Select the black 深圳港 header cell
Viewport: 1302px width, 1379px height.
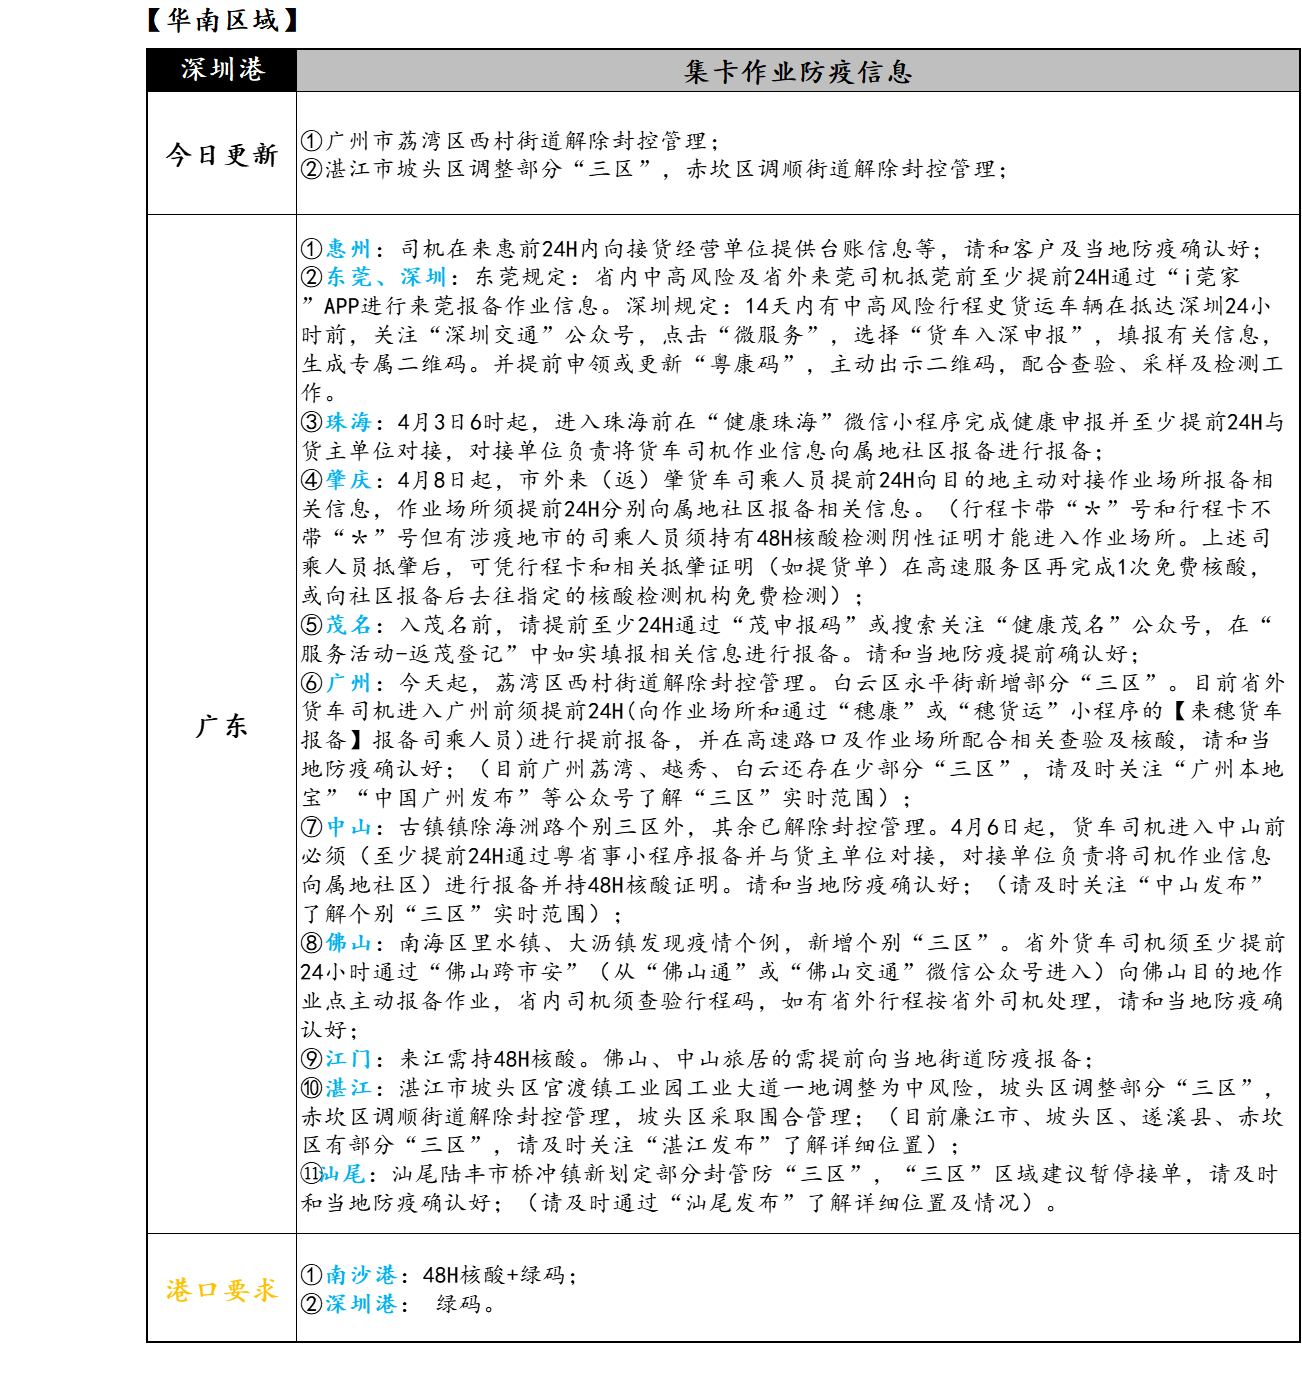click(x=222, y=70)
